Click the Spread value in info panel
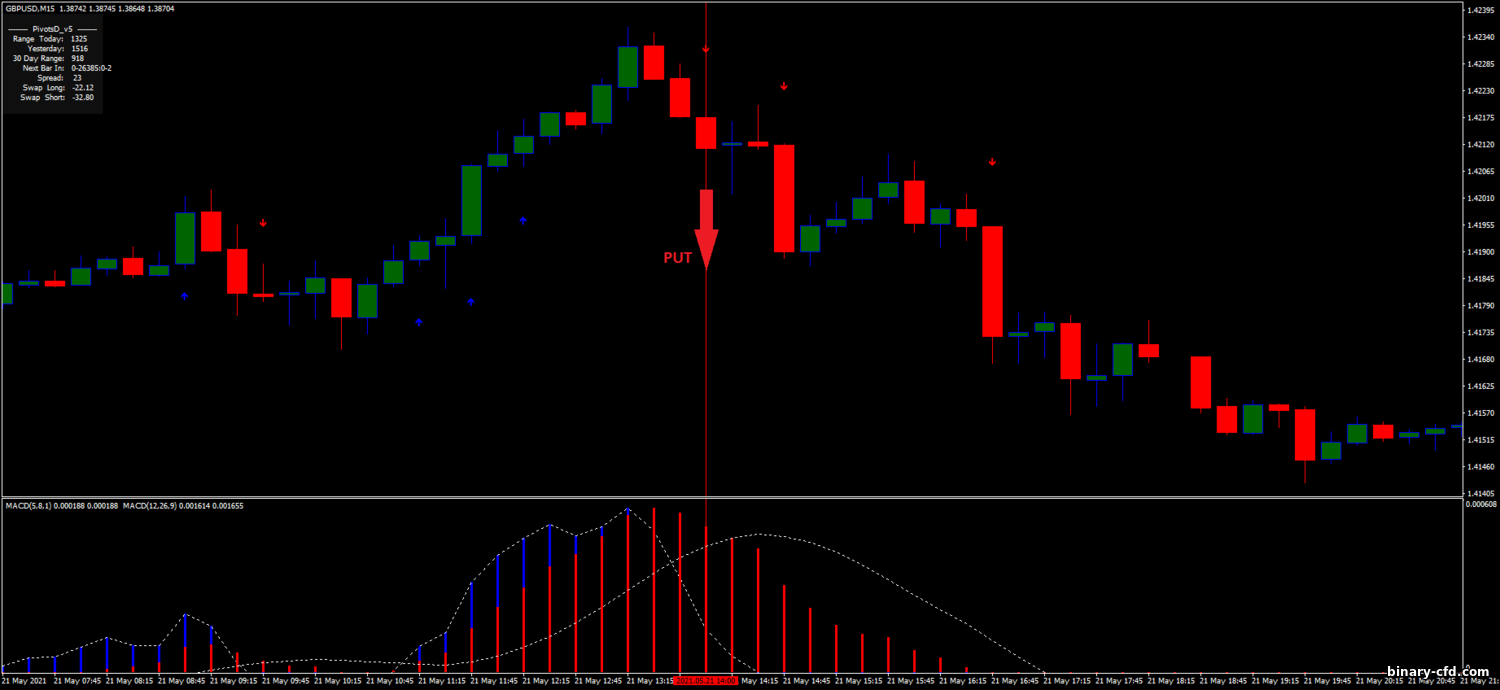 77,78
